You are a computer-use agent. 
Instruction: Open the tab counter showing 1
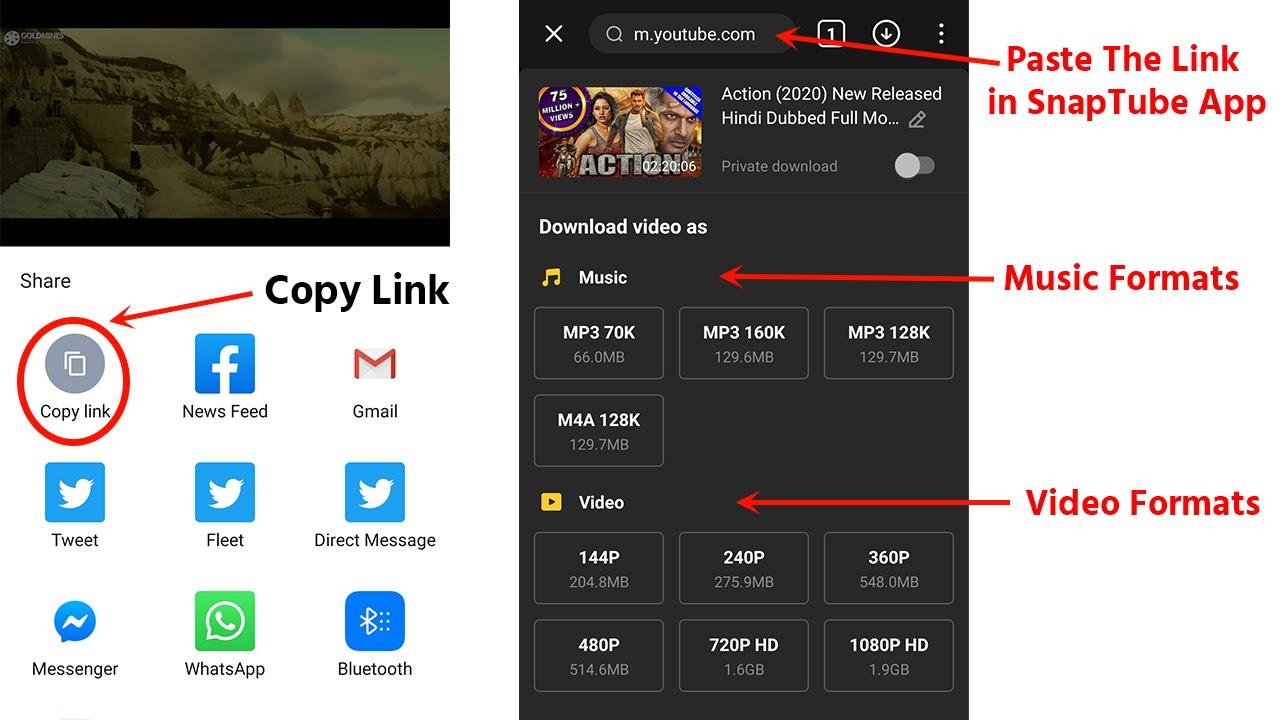831,34
